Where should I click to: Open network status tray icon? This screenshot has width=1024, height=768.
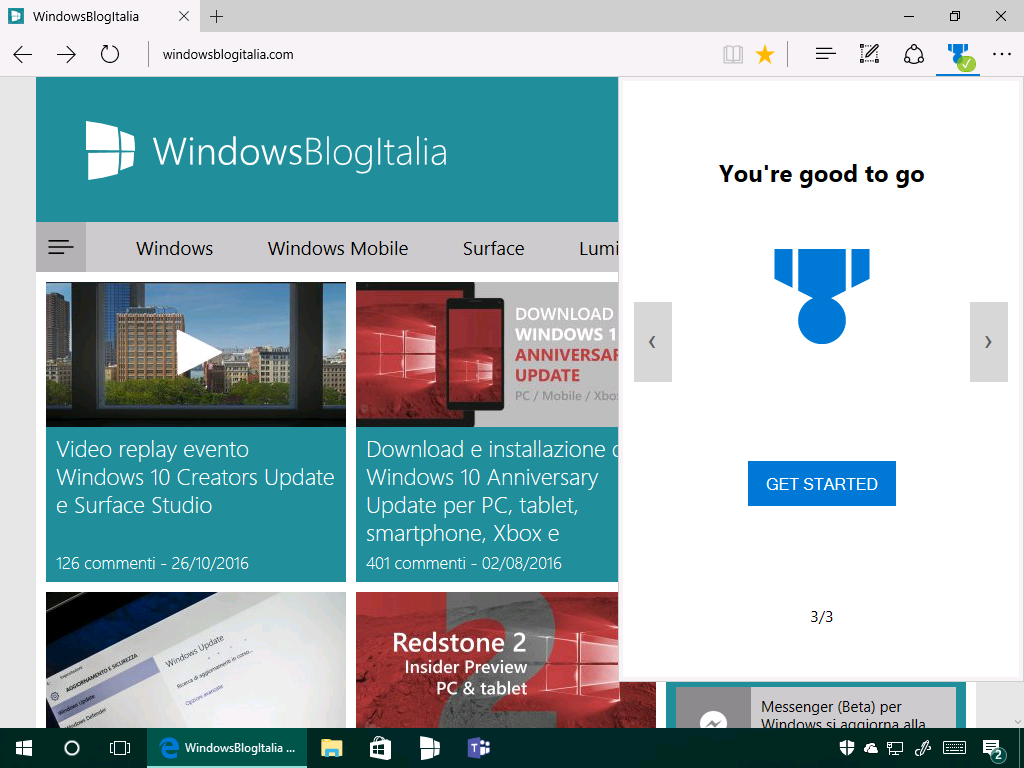[895, 748]
